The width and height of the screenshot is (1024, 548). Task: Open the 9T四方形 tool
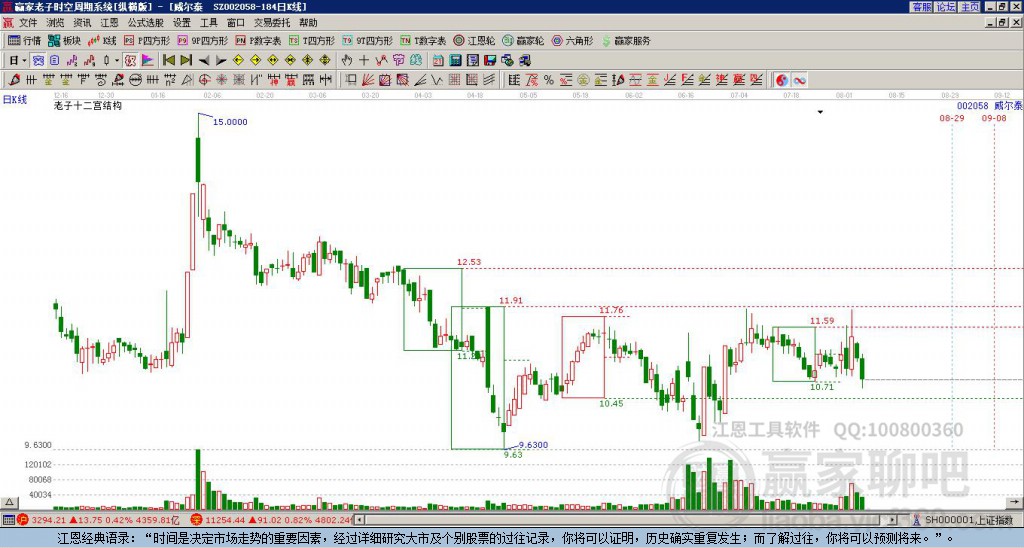(367, 40)
